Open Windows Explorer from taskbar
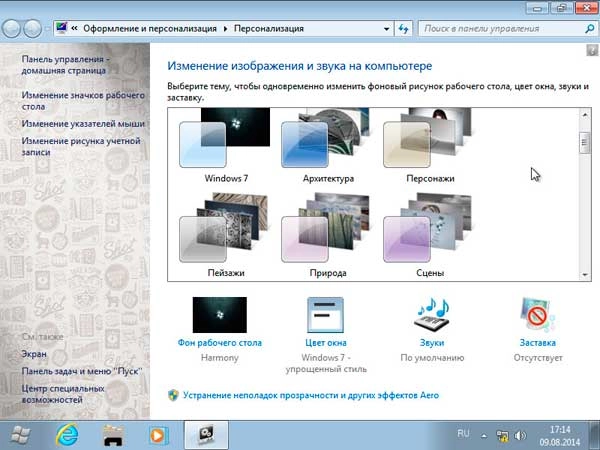The height and width of the screenshot is (450, 600). pos(114,435)
